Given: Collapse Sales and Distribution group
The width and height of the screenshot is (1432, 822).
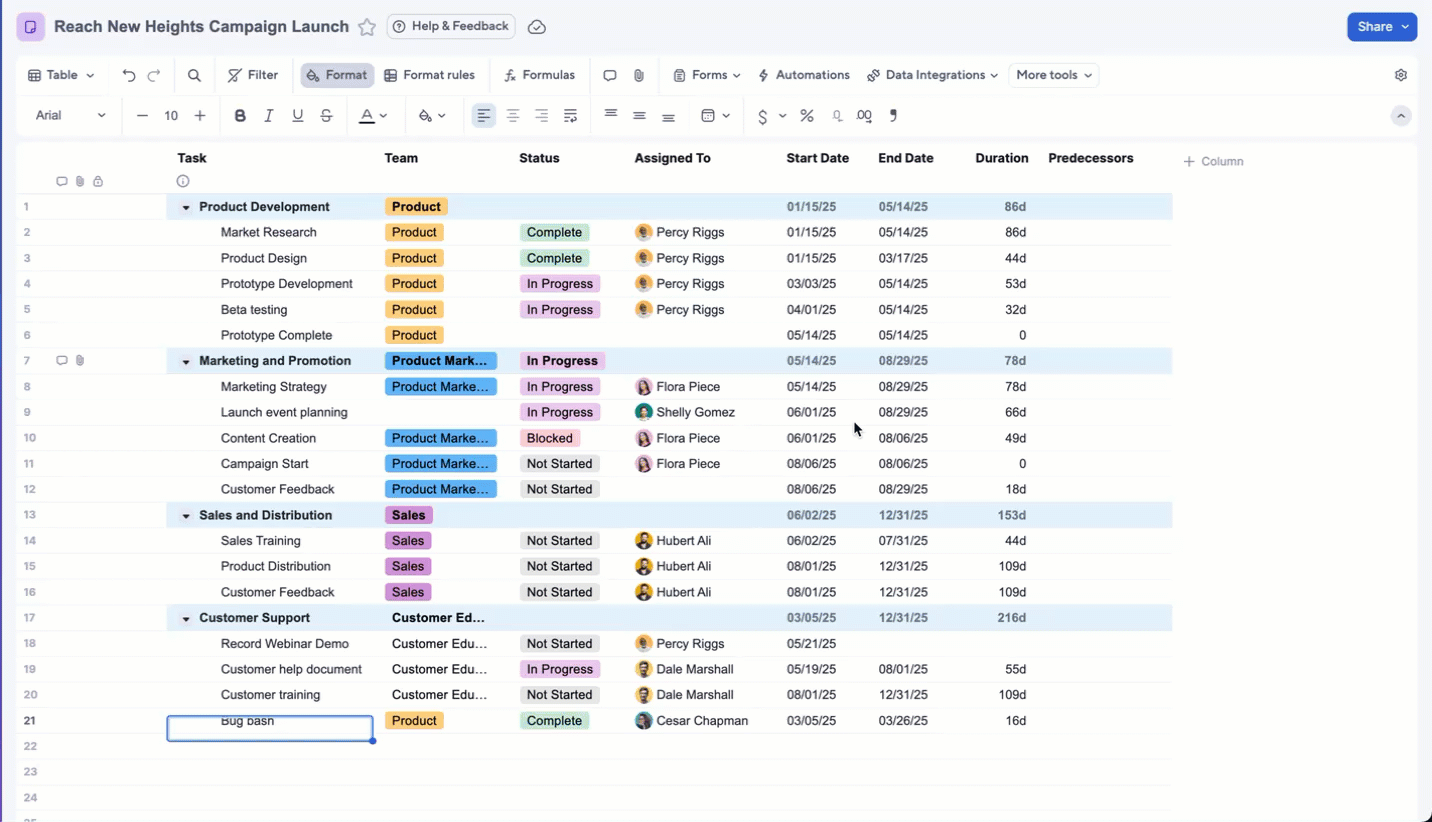Looking at the screenshot, I should pos(186,516).
